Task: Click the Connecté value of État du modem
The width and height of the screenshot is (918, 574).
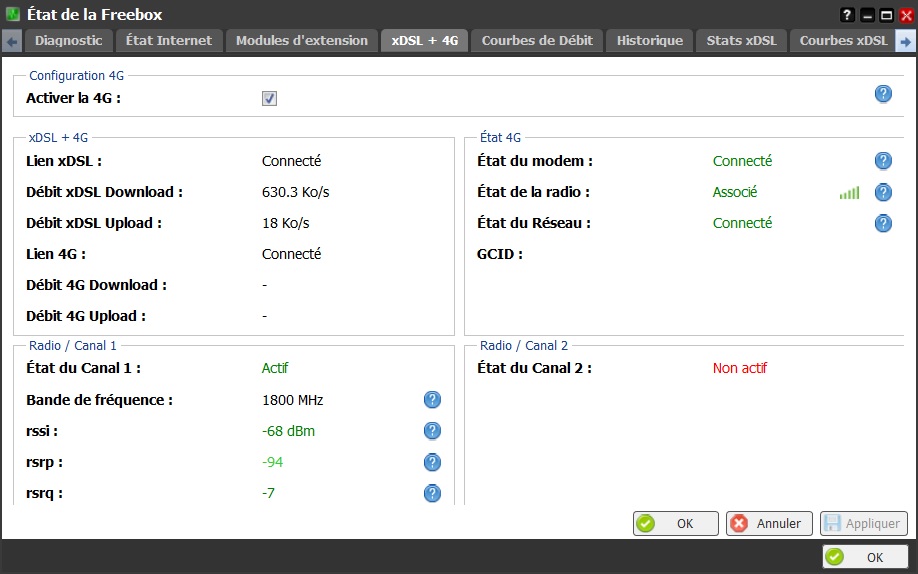Action: (x=742, y=161)
